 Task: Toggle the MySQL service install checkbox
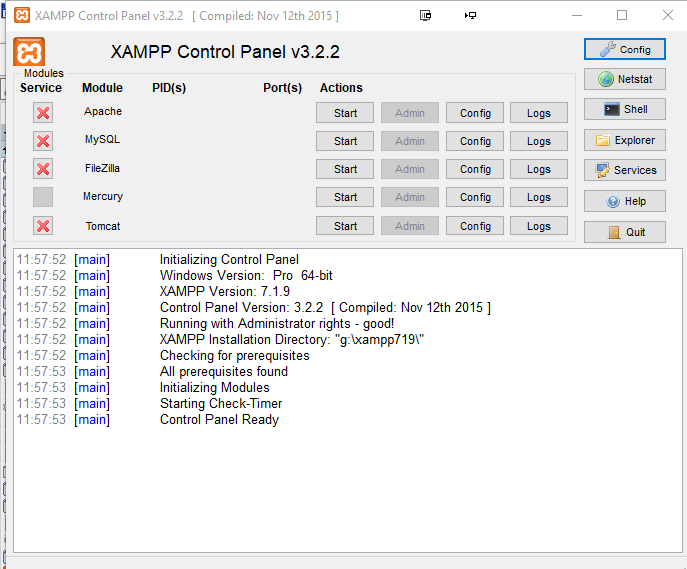43,141
